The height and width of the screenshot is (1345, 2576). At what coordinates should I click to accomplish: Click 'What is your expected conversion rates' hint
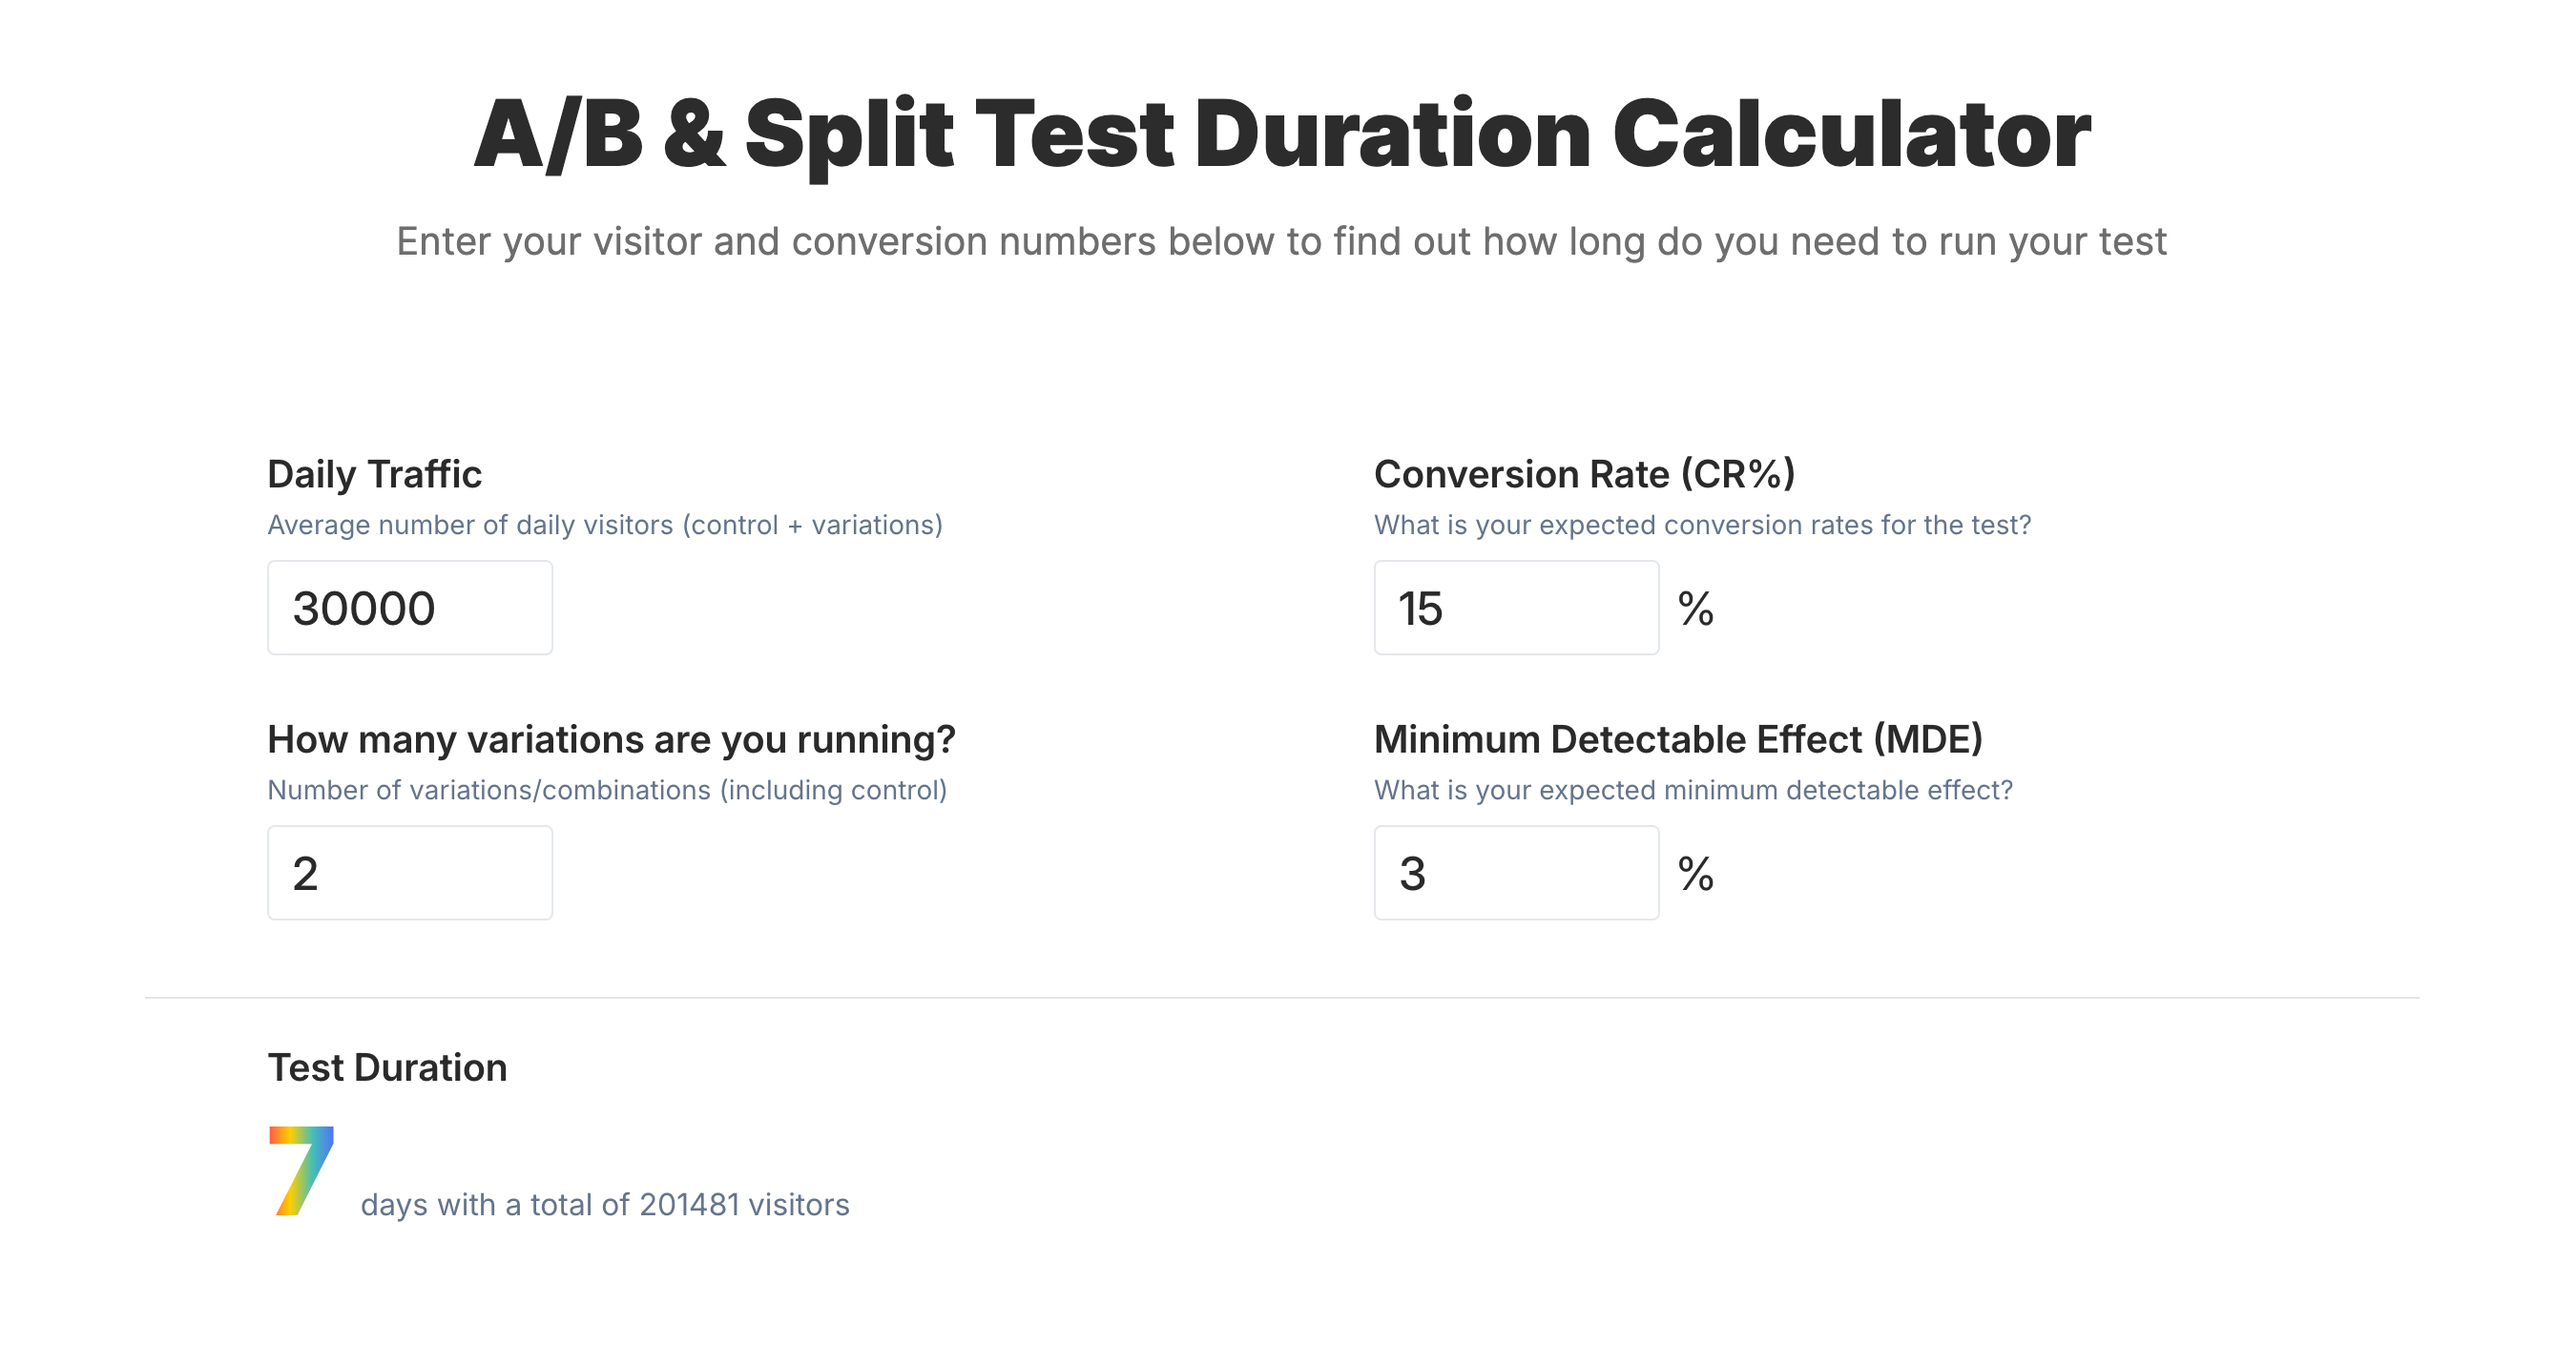[x=1702, y=525]
